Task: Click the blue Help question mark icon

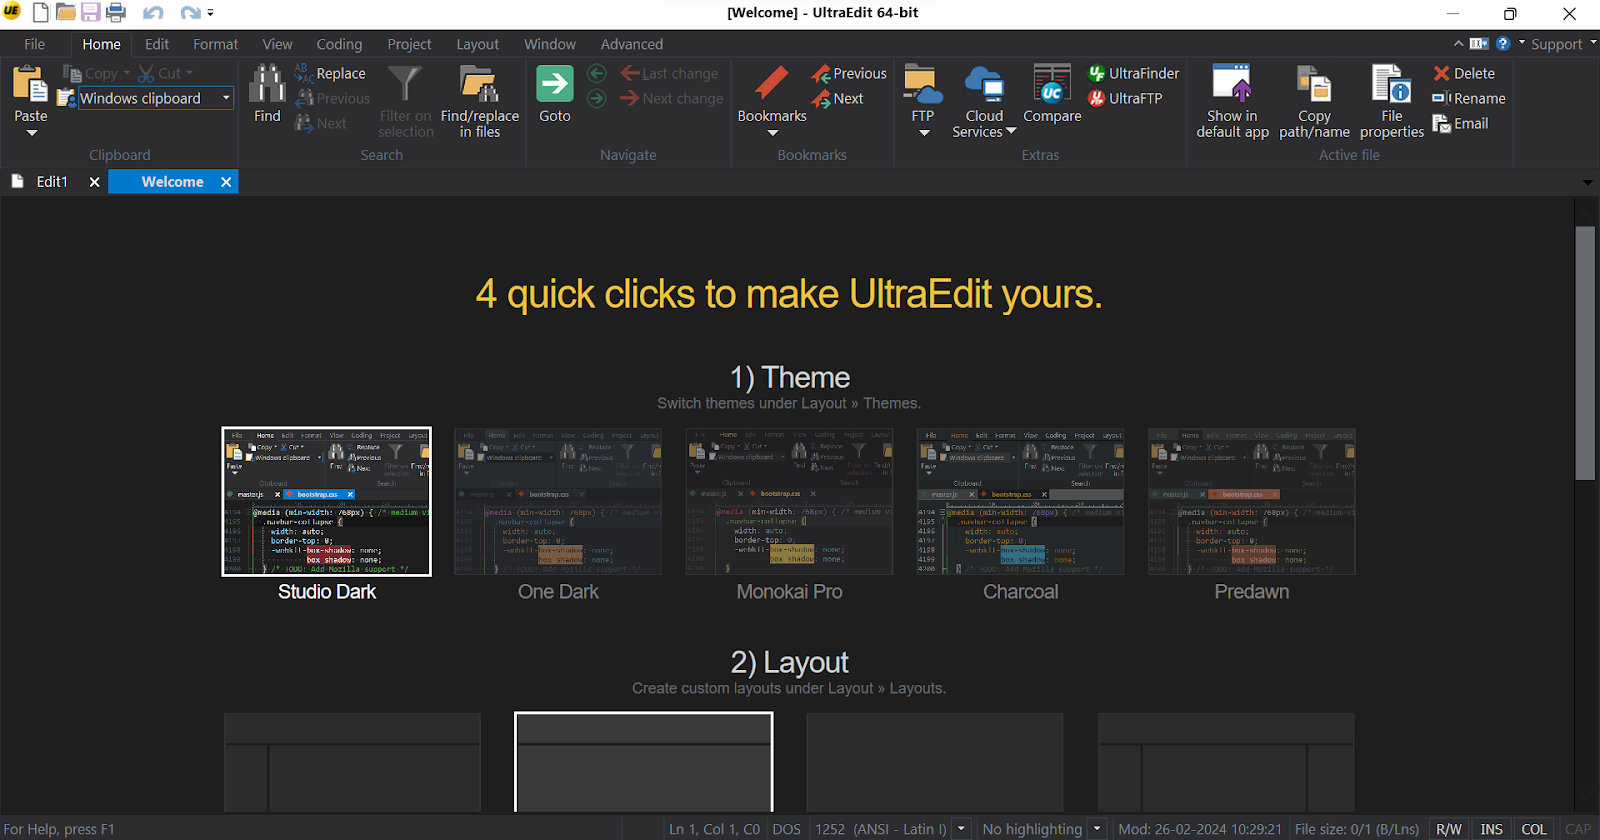Action: [x=1503, y=43]
